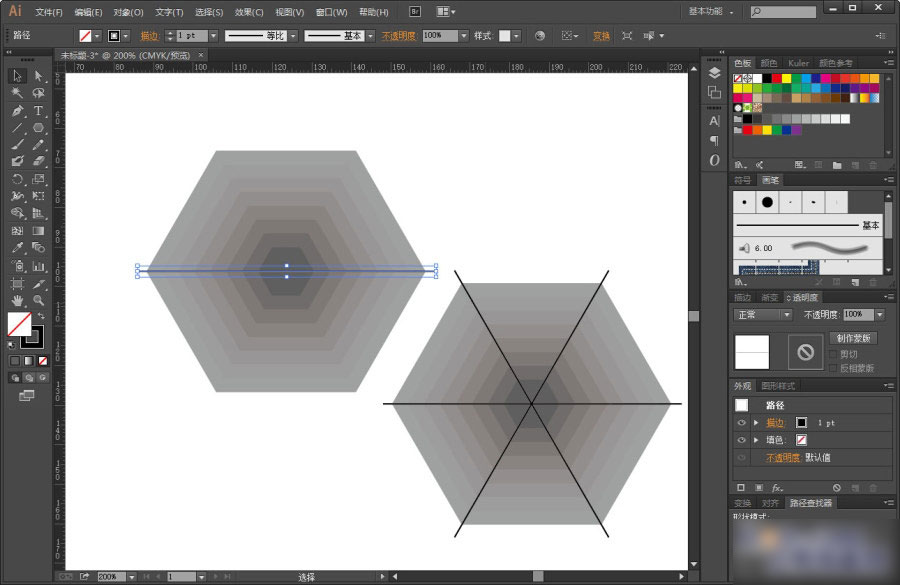
Task: Choose the Direct Selection tool
Action: [38, 76]
